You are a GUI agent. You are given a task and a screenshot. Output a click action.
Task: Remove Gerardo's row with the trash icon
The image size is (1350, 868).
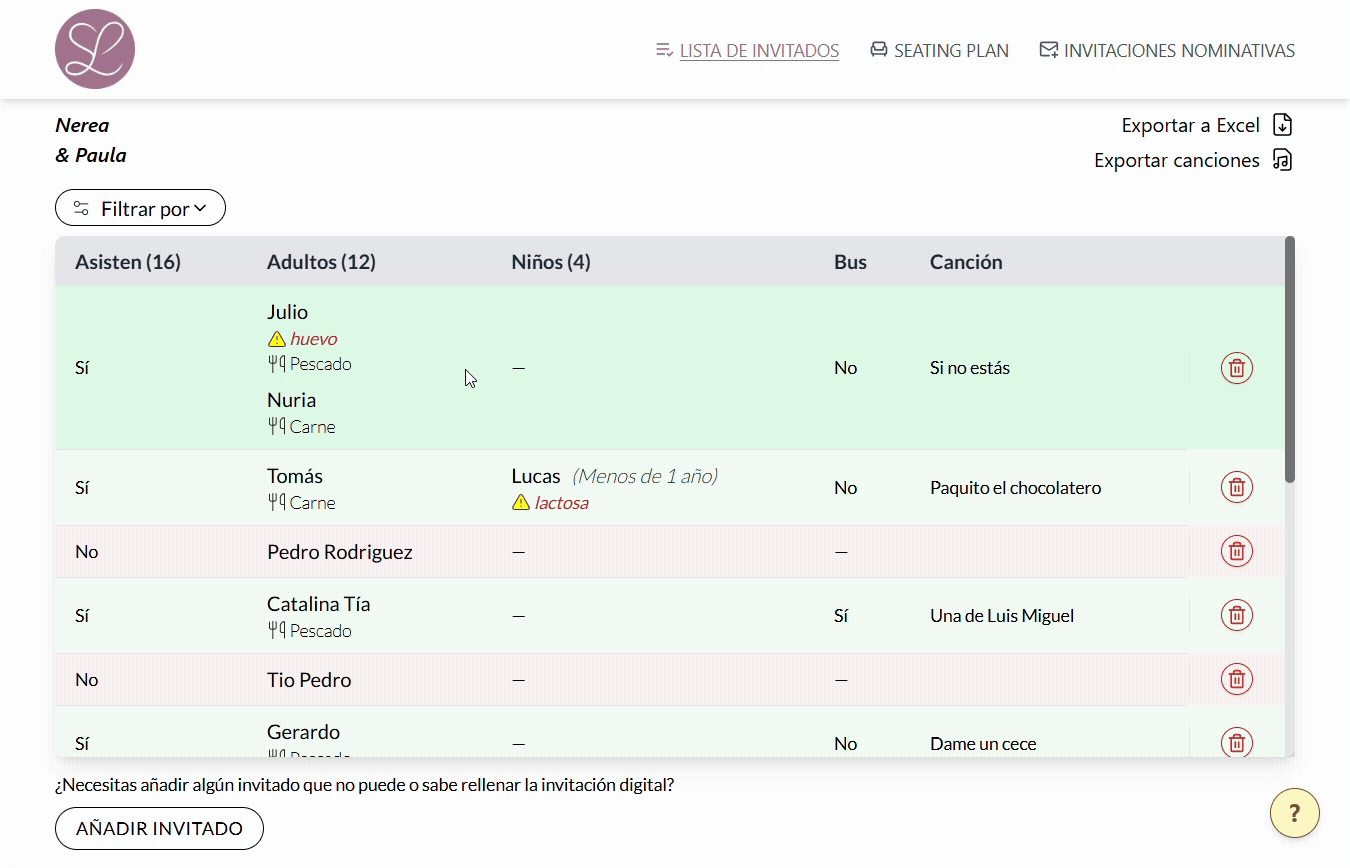pos(1236,742)
